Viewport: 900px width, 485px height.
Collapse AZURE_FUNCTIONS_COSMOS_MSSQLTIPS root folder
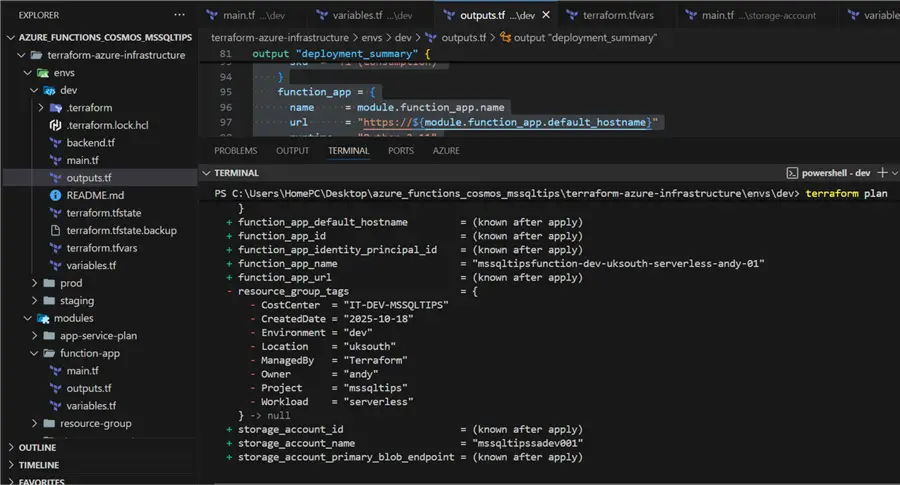point(11,37)
